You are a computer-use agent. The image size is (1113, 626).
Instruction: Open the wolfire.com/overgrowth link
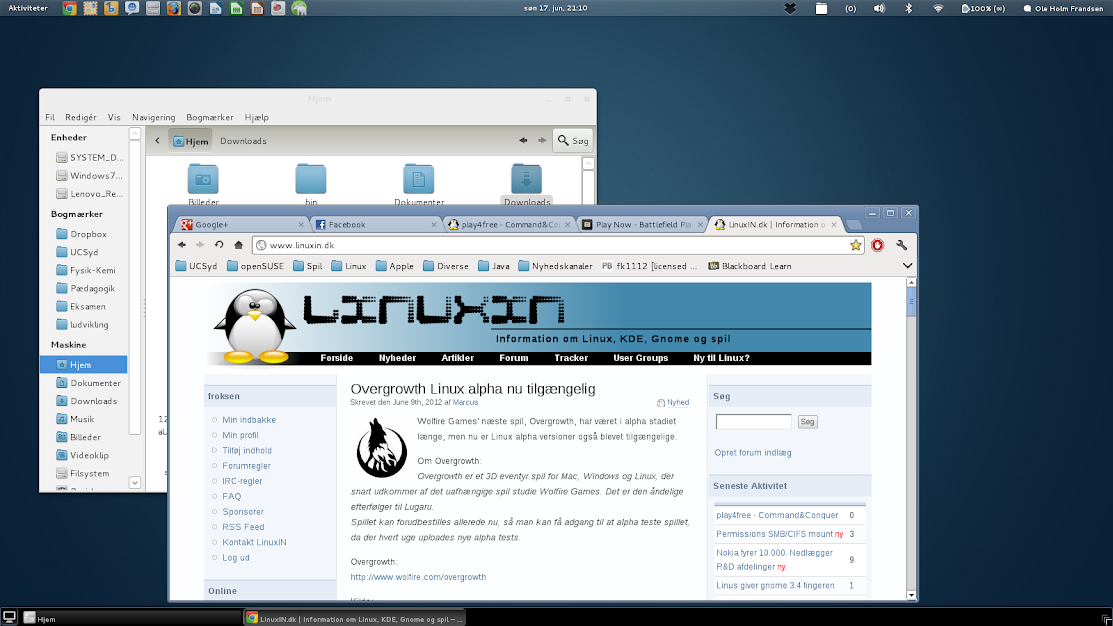(418, 577)
